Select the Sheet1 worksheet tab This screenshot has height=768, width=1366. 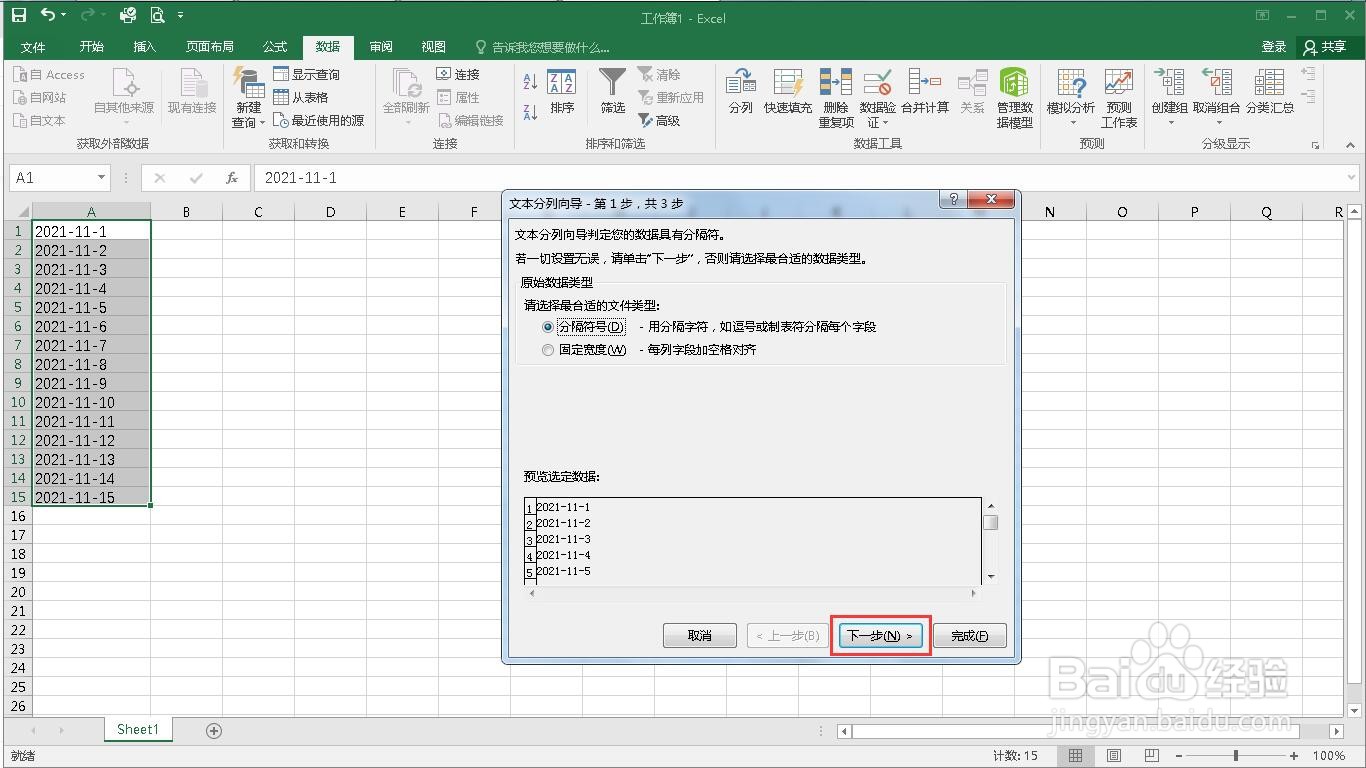[x=138, y=729]
